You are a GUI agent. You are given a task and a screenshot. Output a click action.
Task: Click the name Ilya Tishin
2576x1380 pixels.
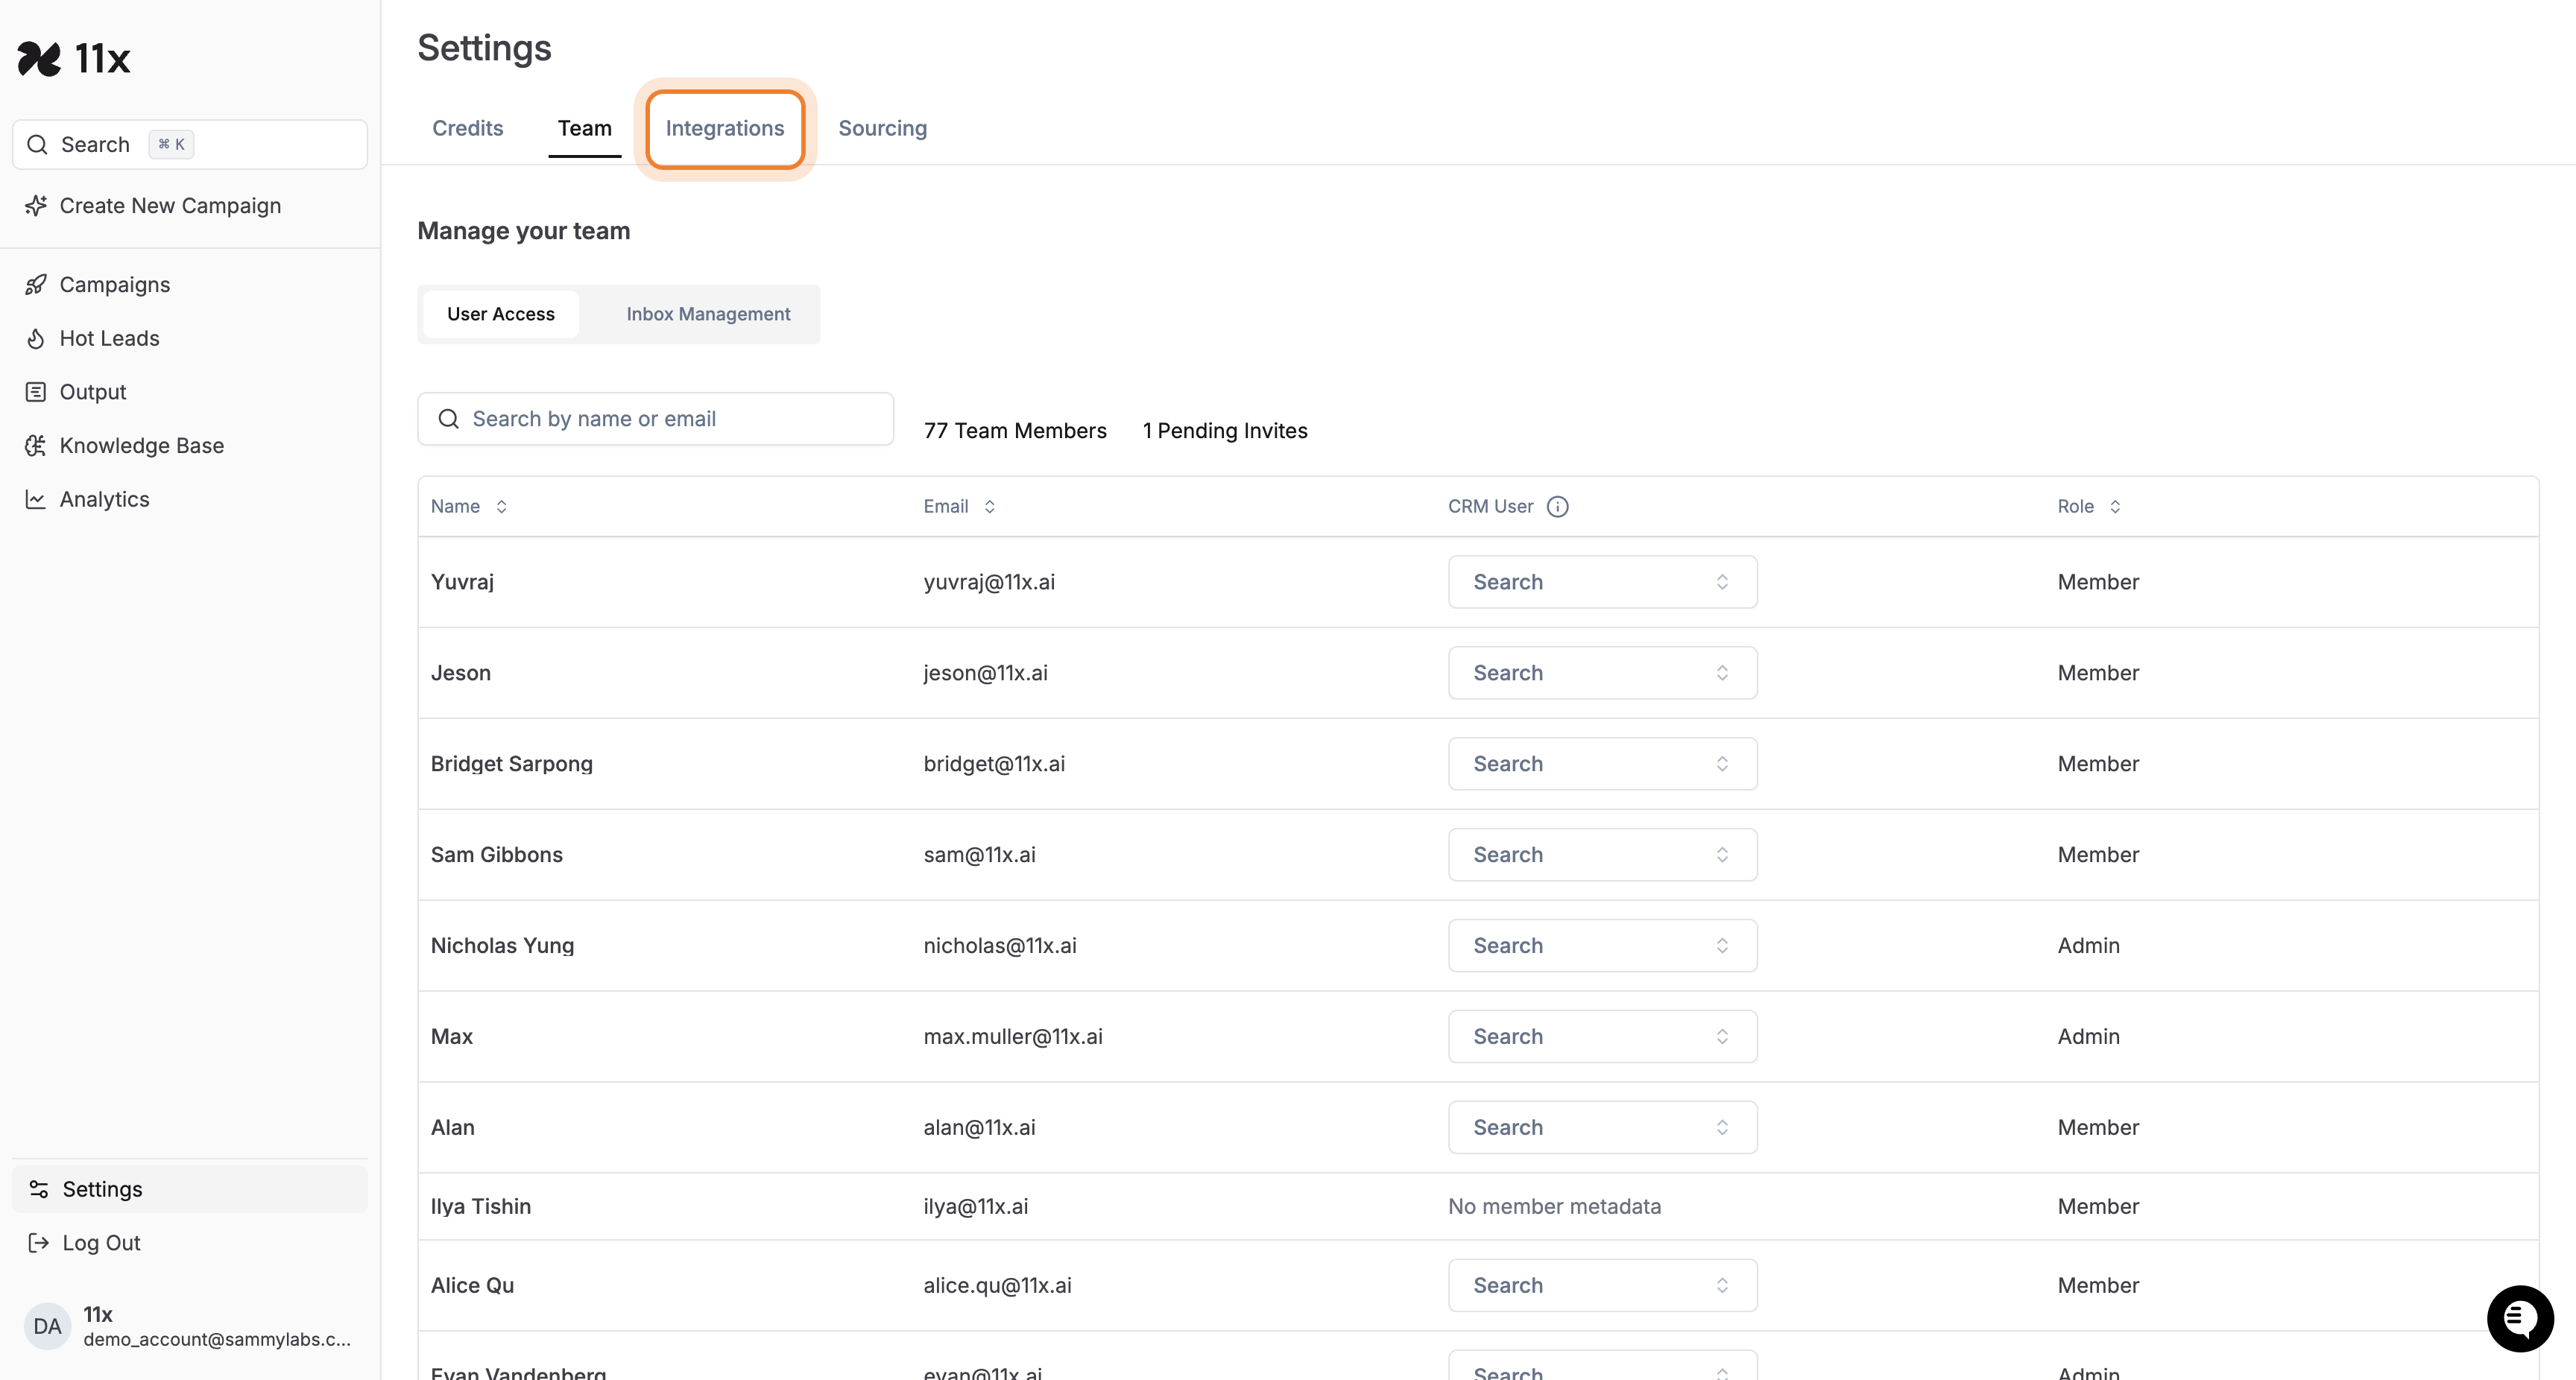(481, 1207)
